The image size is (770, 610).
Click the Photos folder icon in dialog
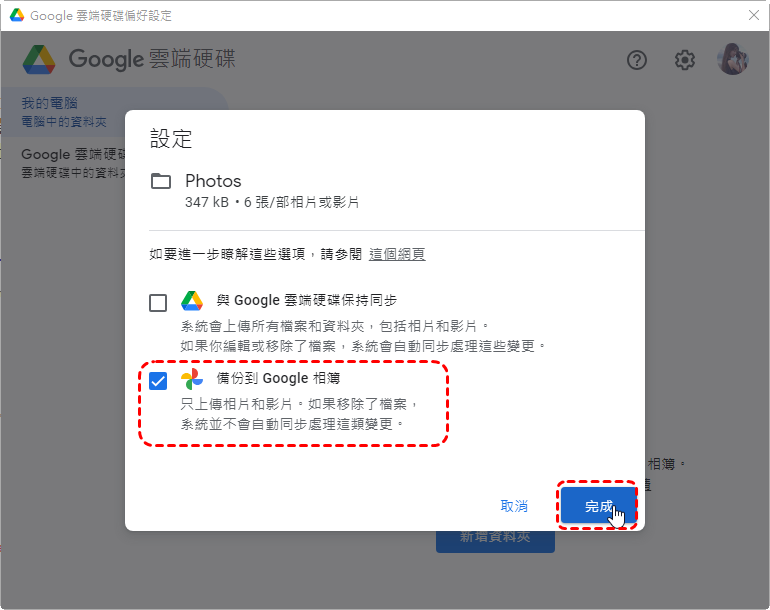tap(161, 181)
